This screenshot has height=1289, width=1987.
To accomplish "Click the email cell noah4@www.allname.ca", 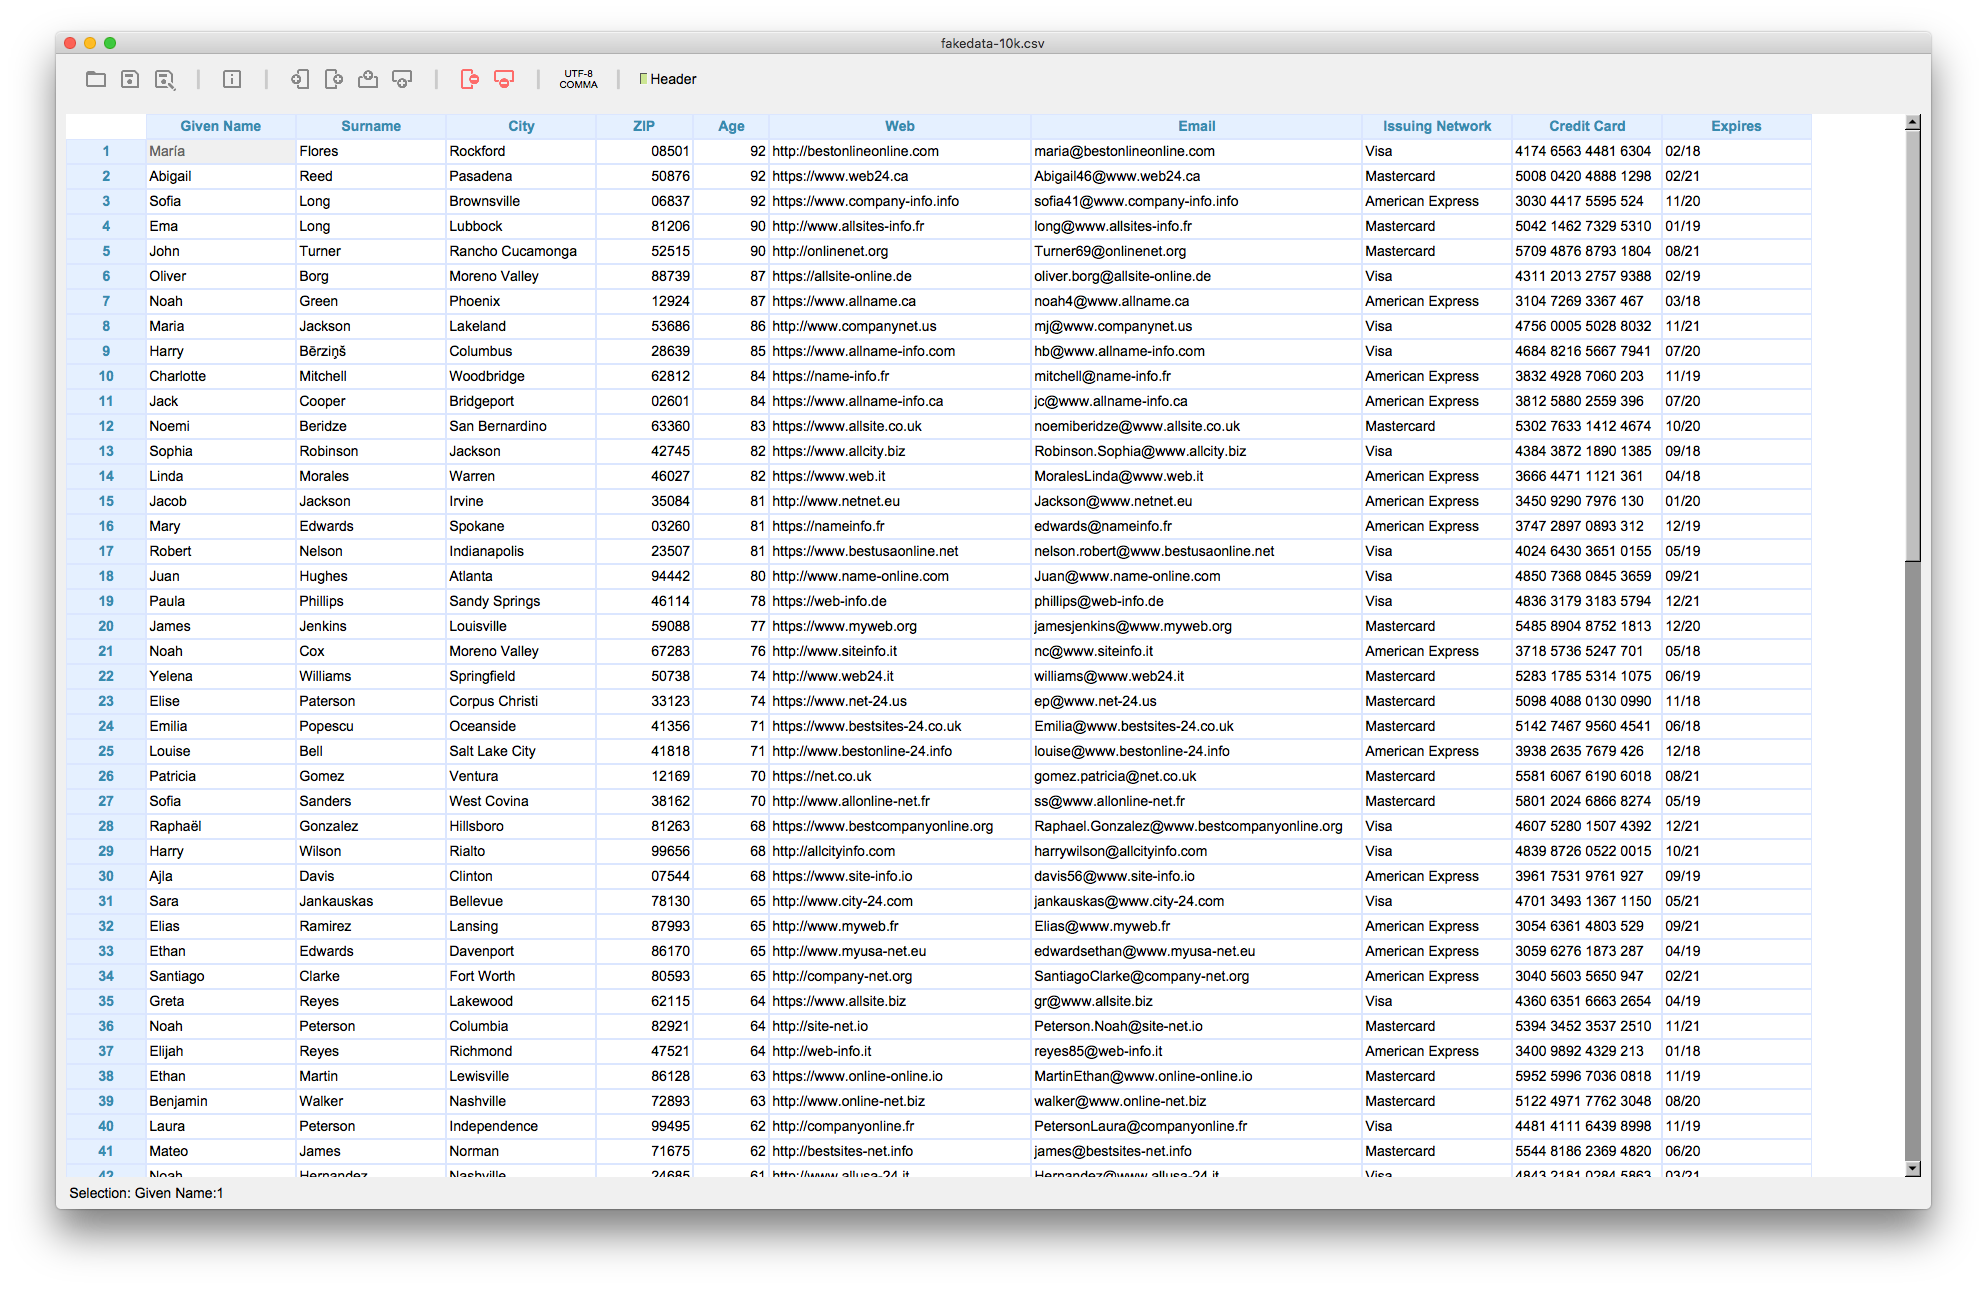I will coord(1111,301).
